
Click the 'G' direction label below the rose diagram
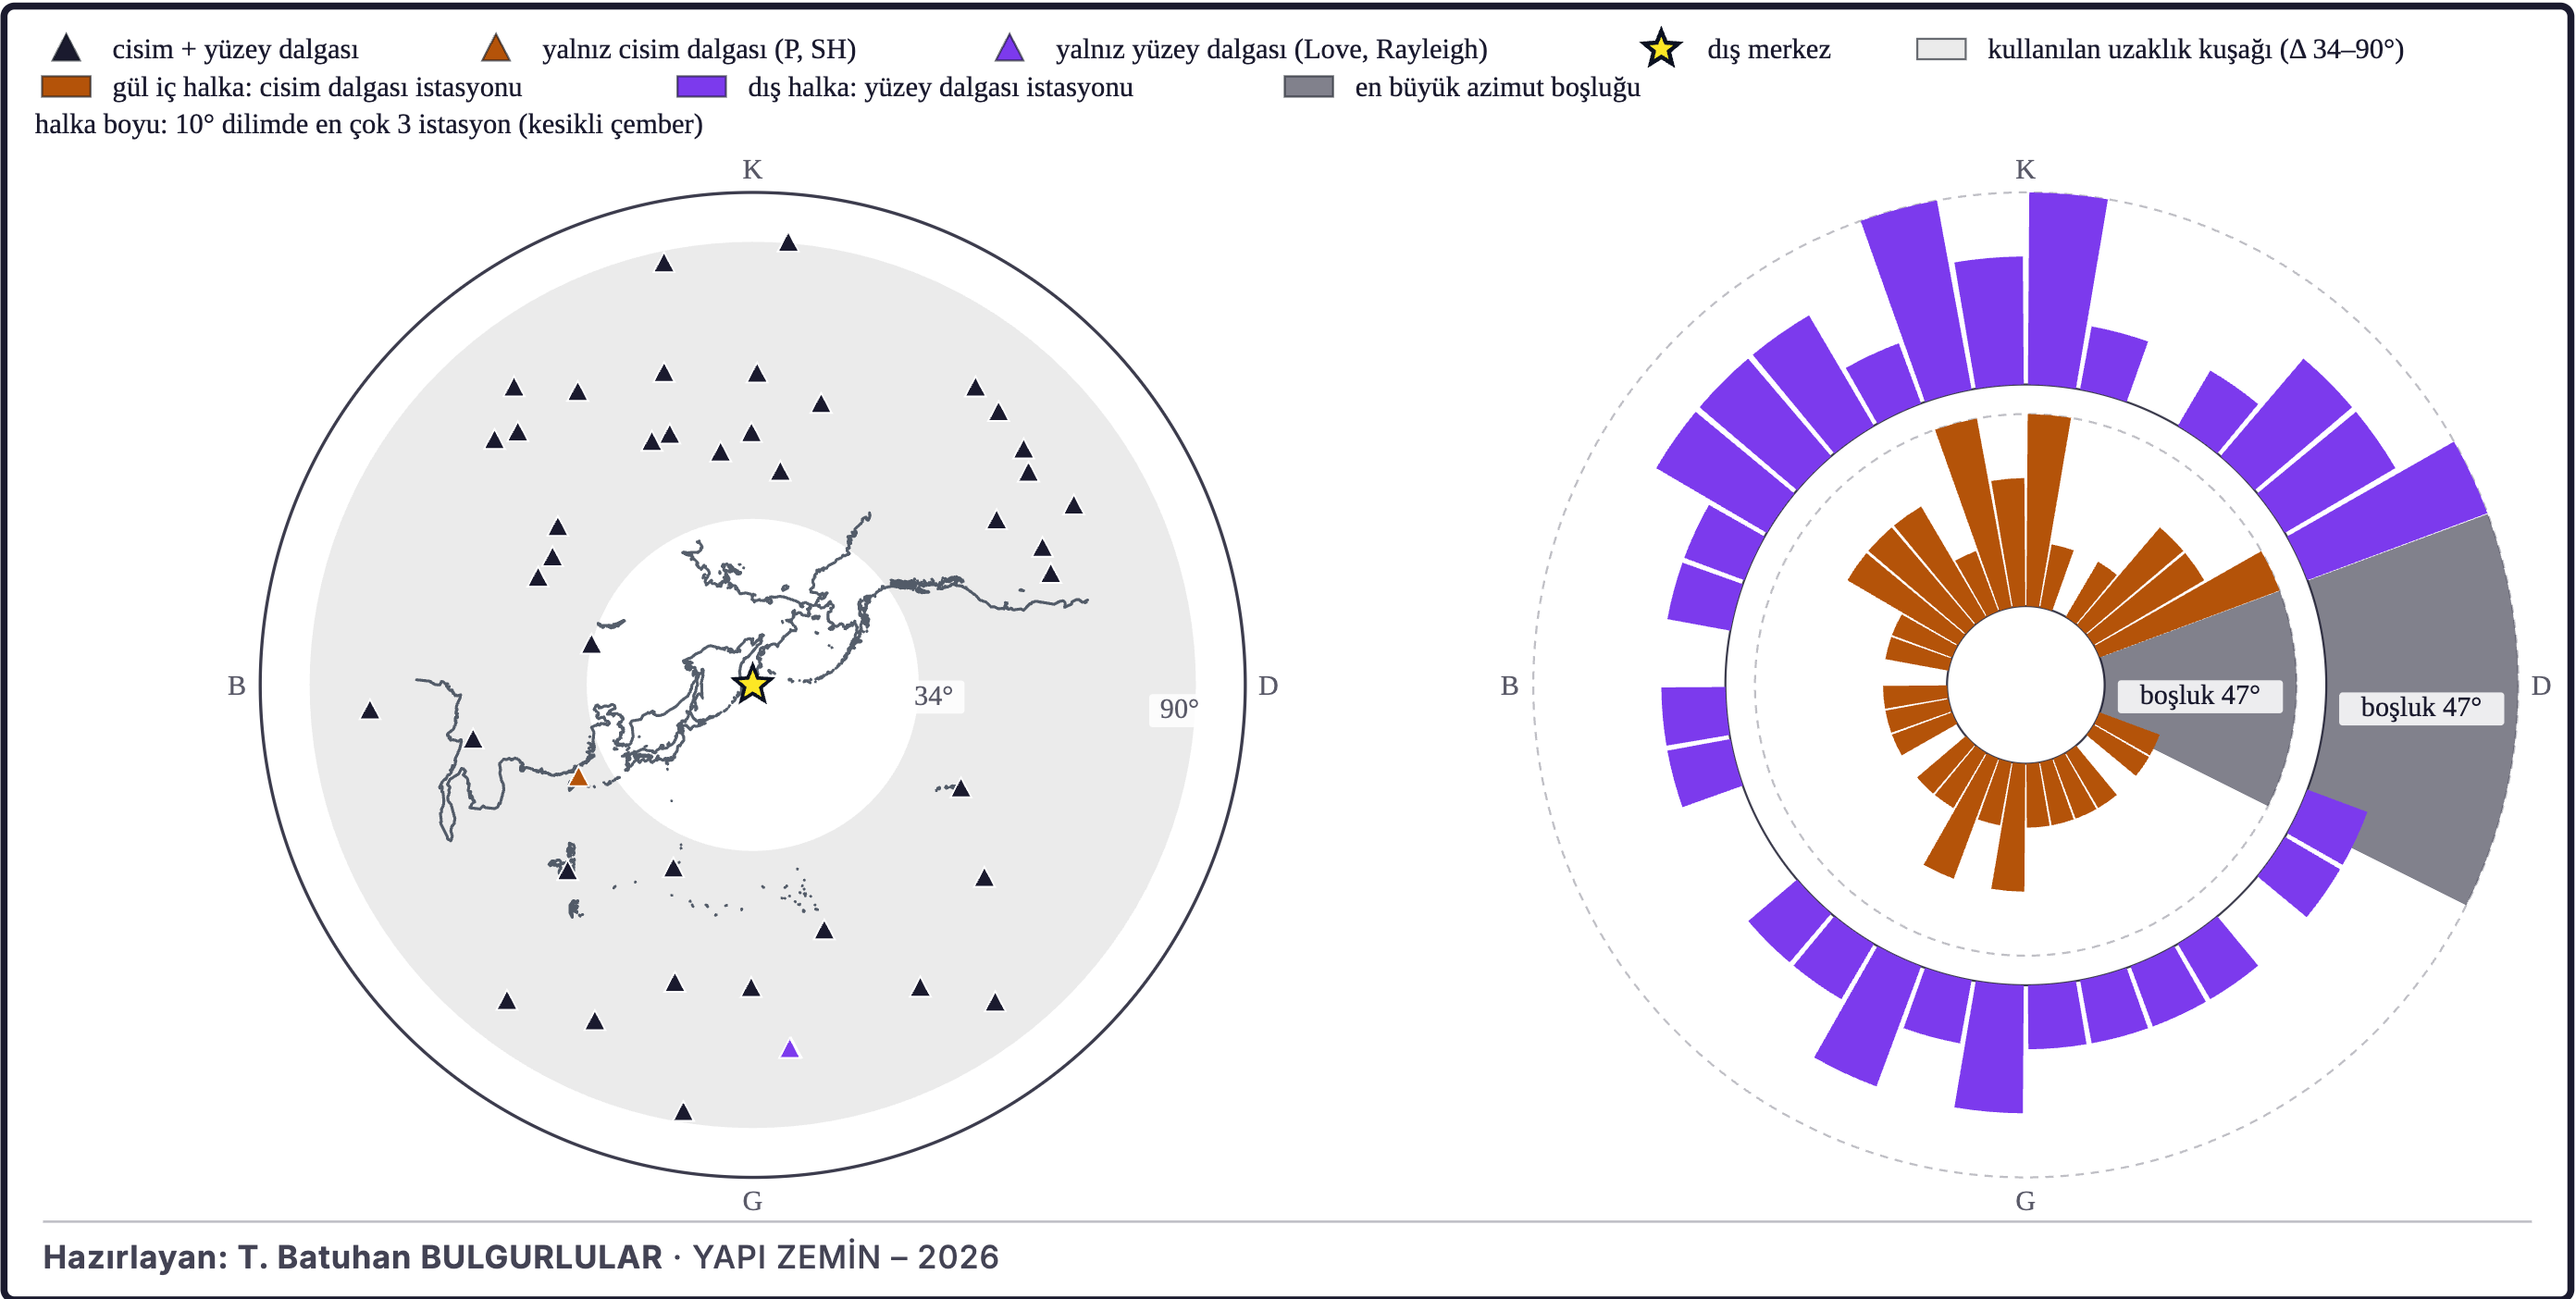point(2025,1201)
